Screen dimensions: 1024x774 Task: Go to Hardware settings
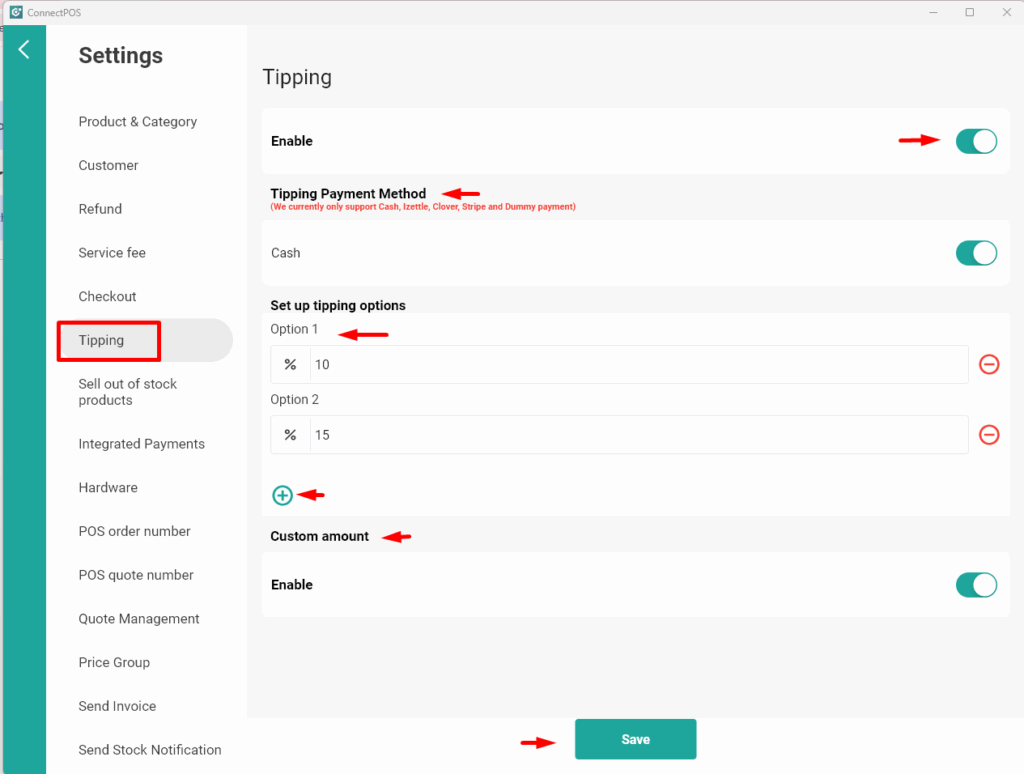point(108,488)
